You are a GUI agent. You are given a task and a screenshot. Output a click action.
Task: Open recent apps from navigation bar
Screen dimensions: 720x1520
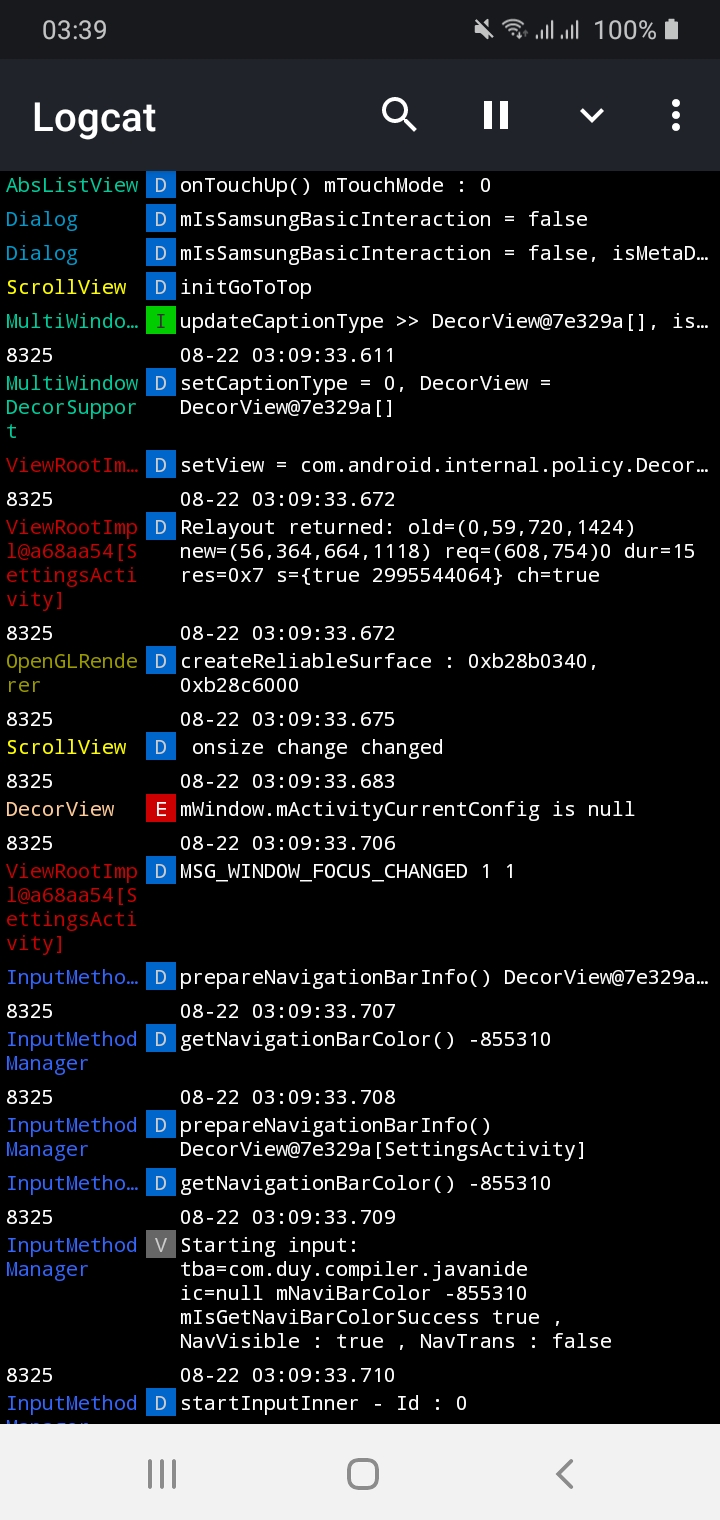point(161,1472)
